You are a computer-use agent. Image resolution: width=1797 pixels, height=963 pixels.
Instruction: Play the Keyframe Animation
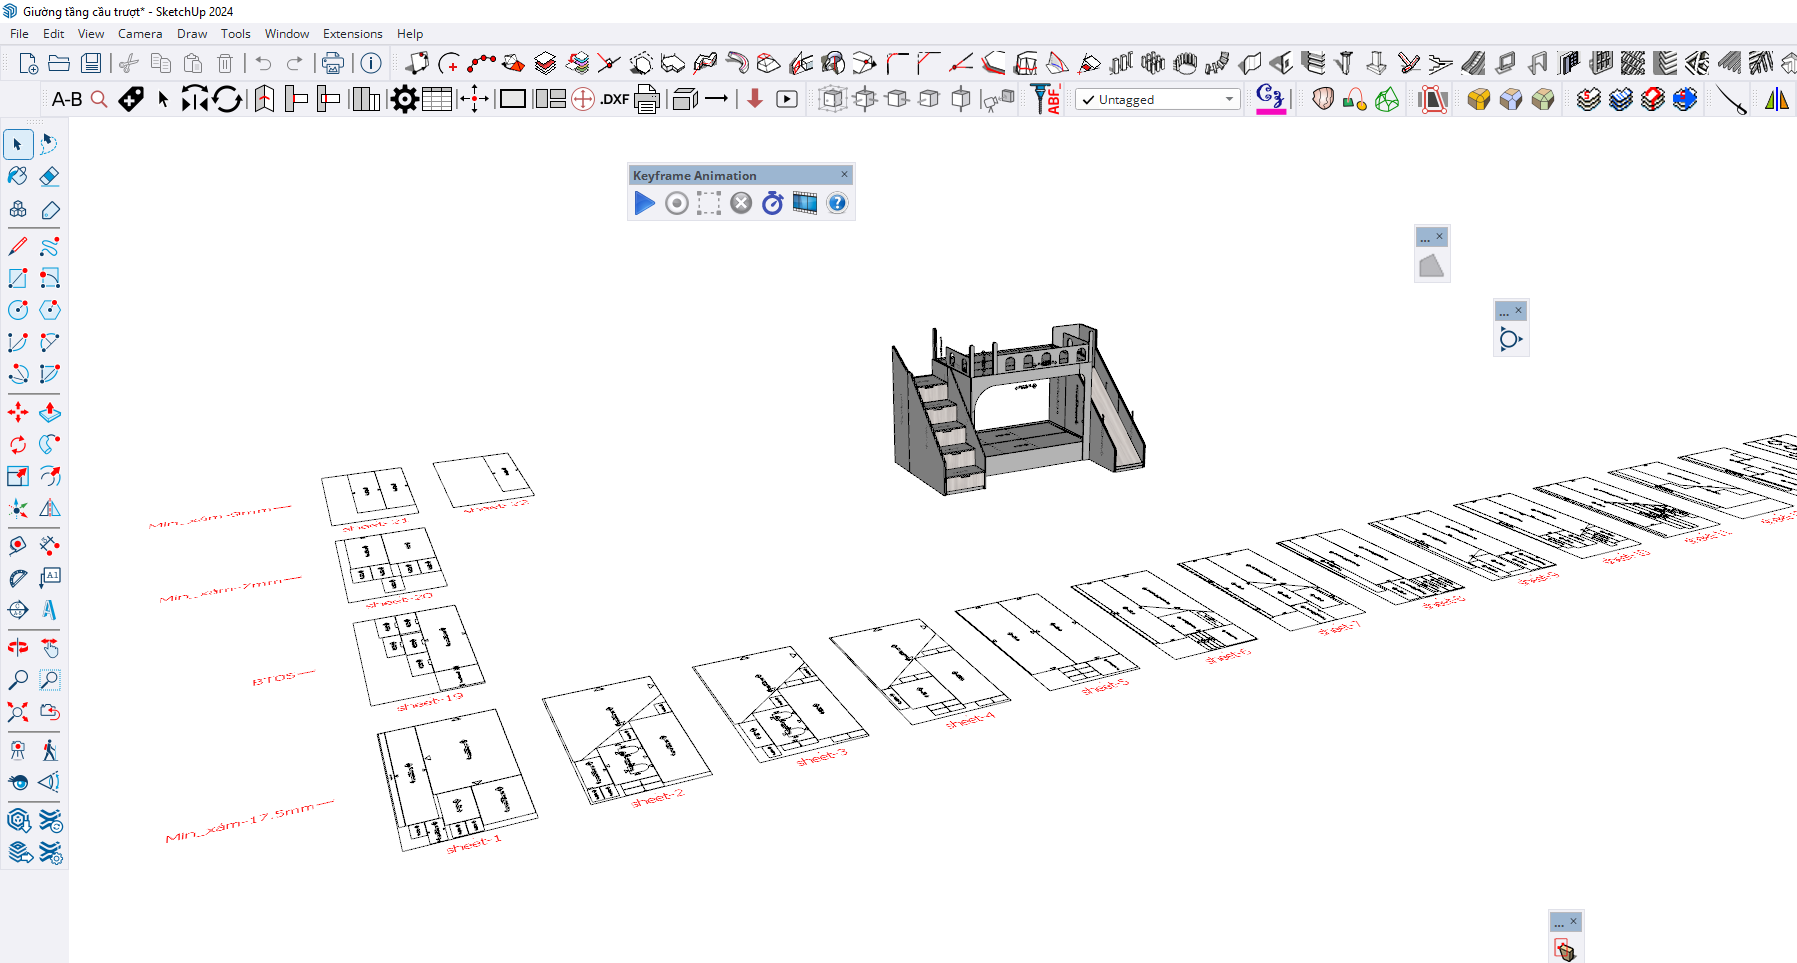point(645,203)
